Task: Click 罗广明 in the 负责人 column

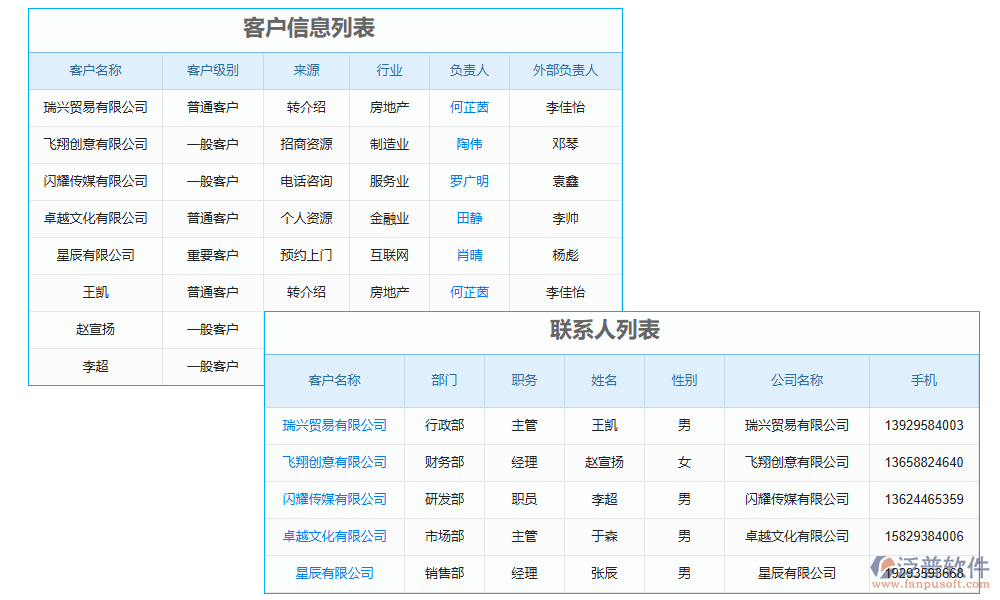Action: coord(470,181)
